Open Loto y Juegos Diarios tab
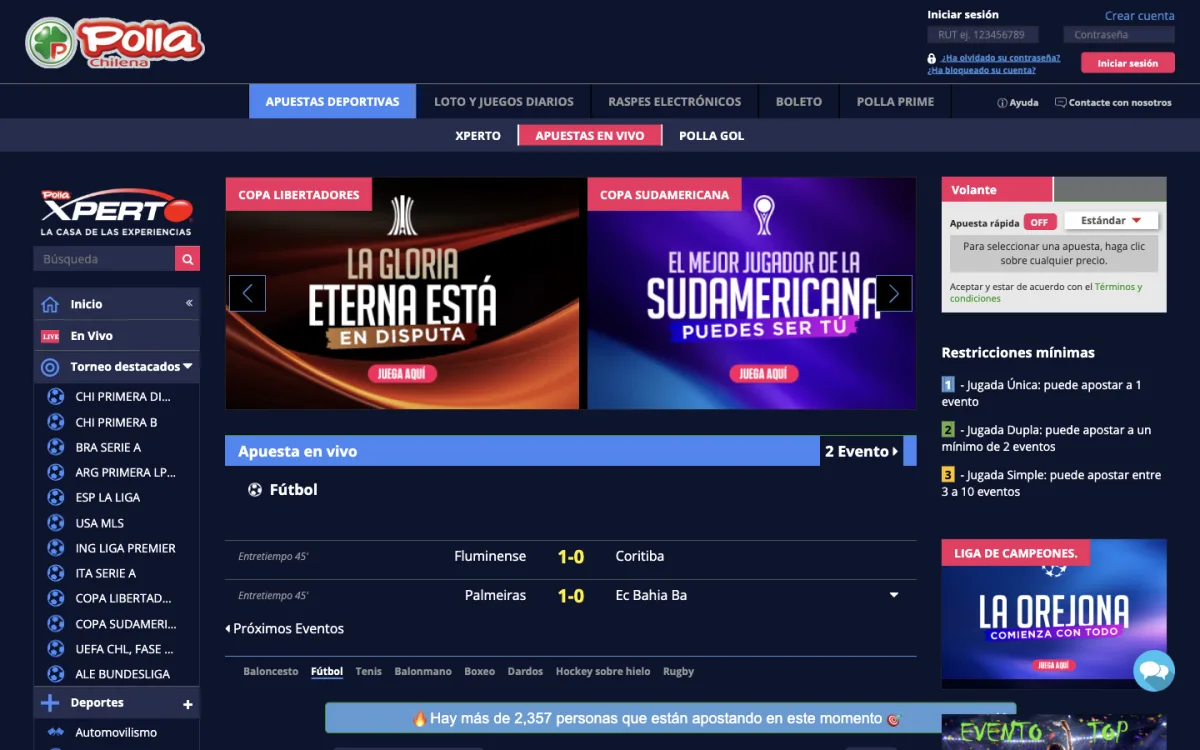This screenshot has width=1200, height=750. pyautogui.click(x=504, y=101)
